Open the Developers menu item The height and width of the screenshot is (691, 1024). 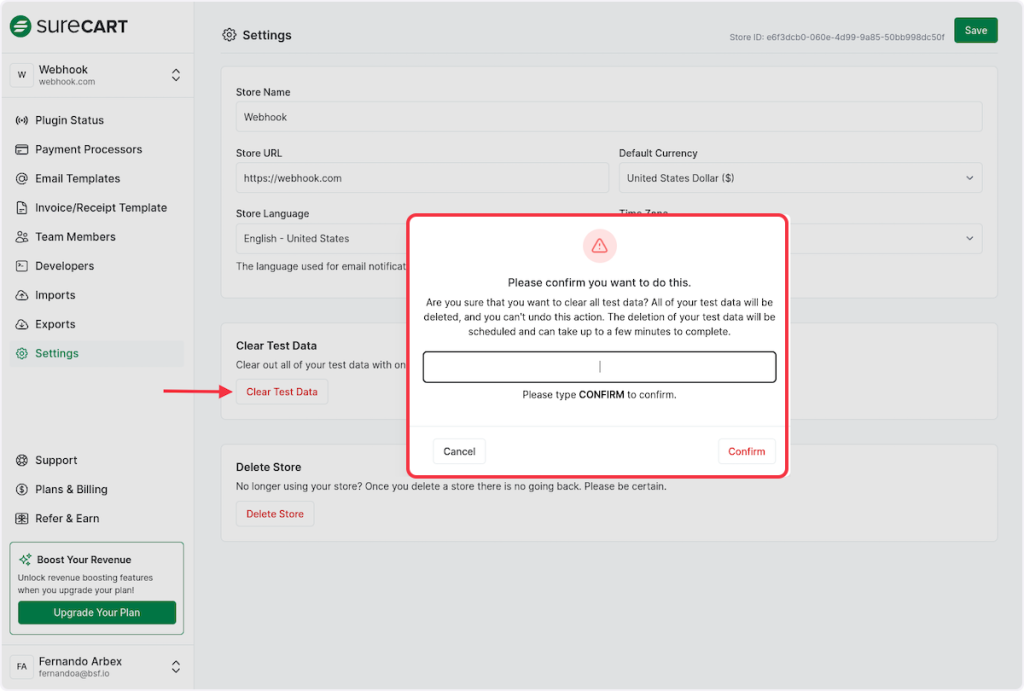(64, 266)
